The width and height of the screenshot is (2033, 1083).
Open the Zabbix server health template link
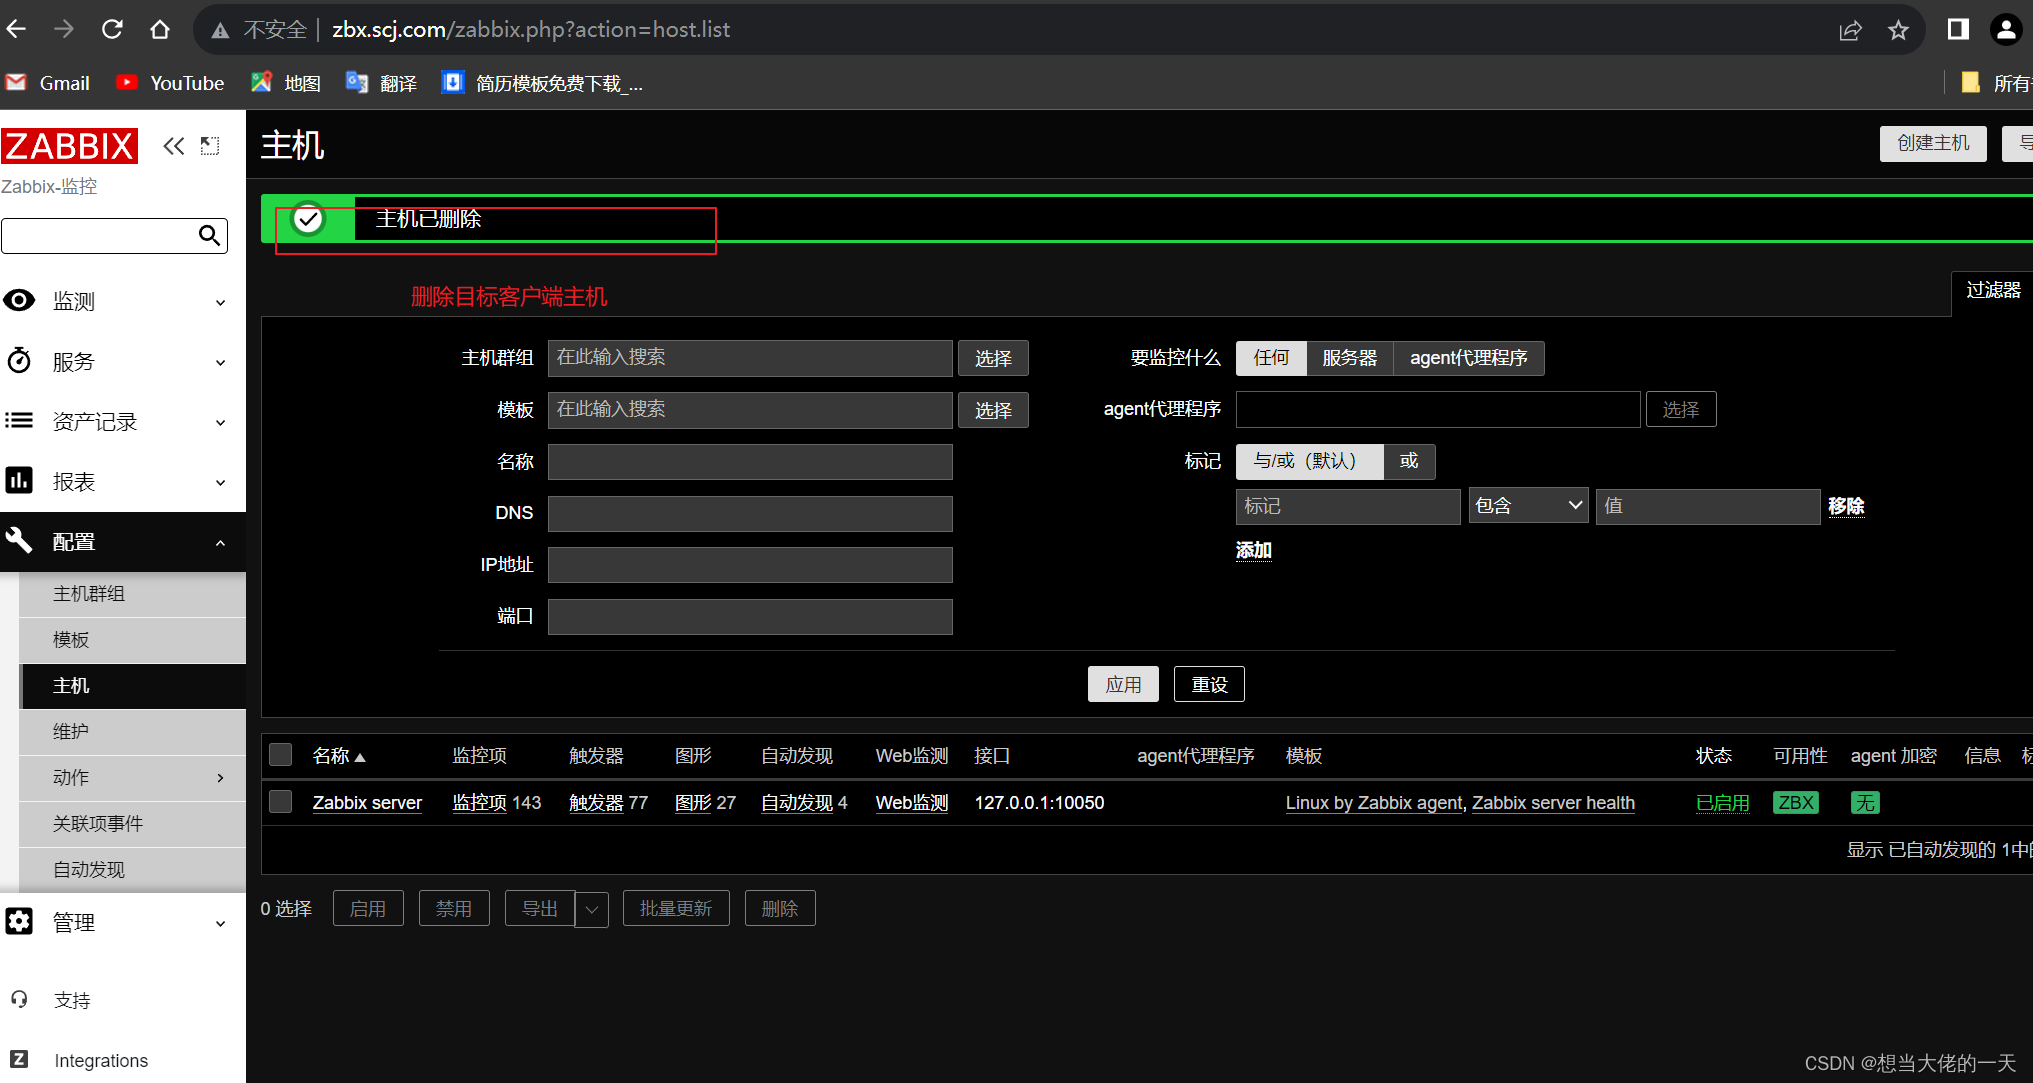coord(1553,803)
